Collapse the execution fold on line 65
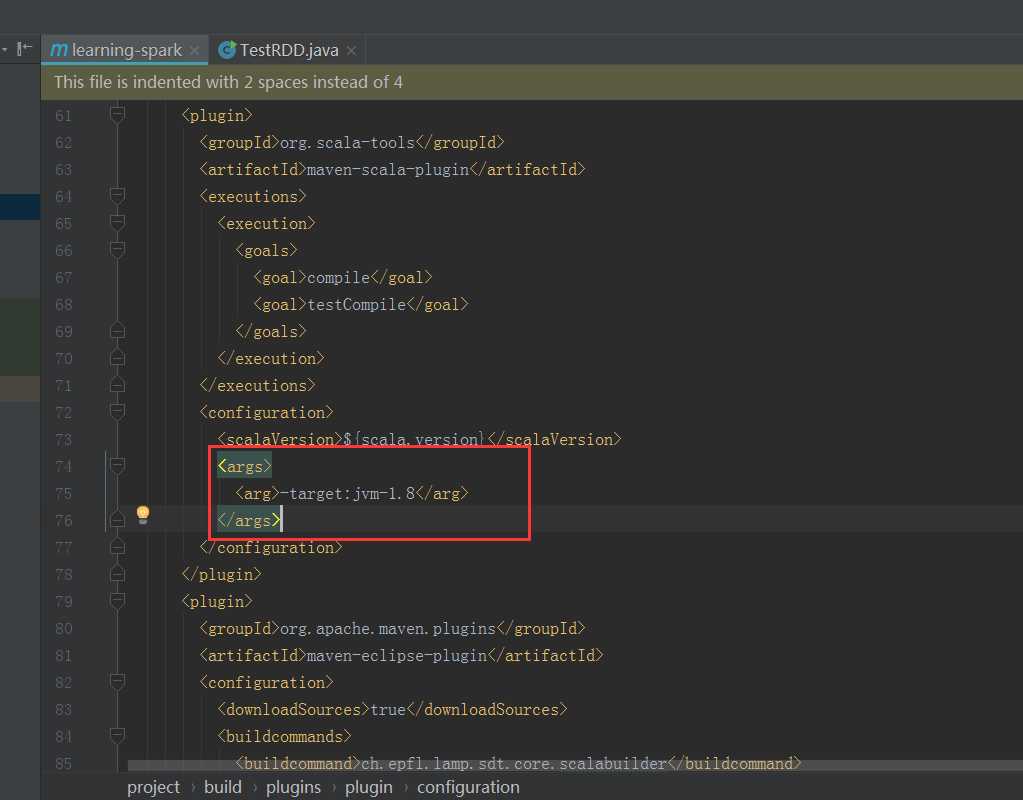This screenshot has width=1023, height=800. click(117, 223)
